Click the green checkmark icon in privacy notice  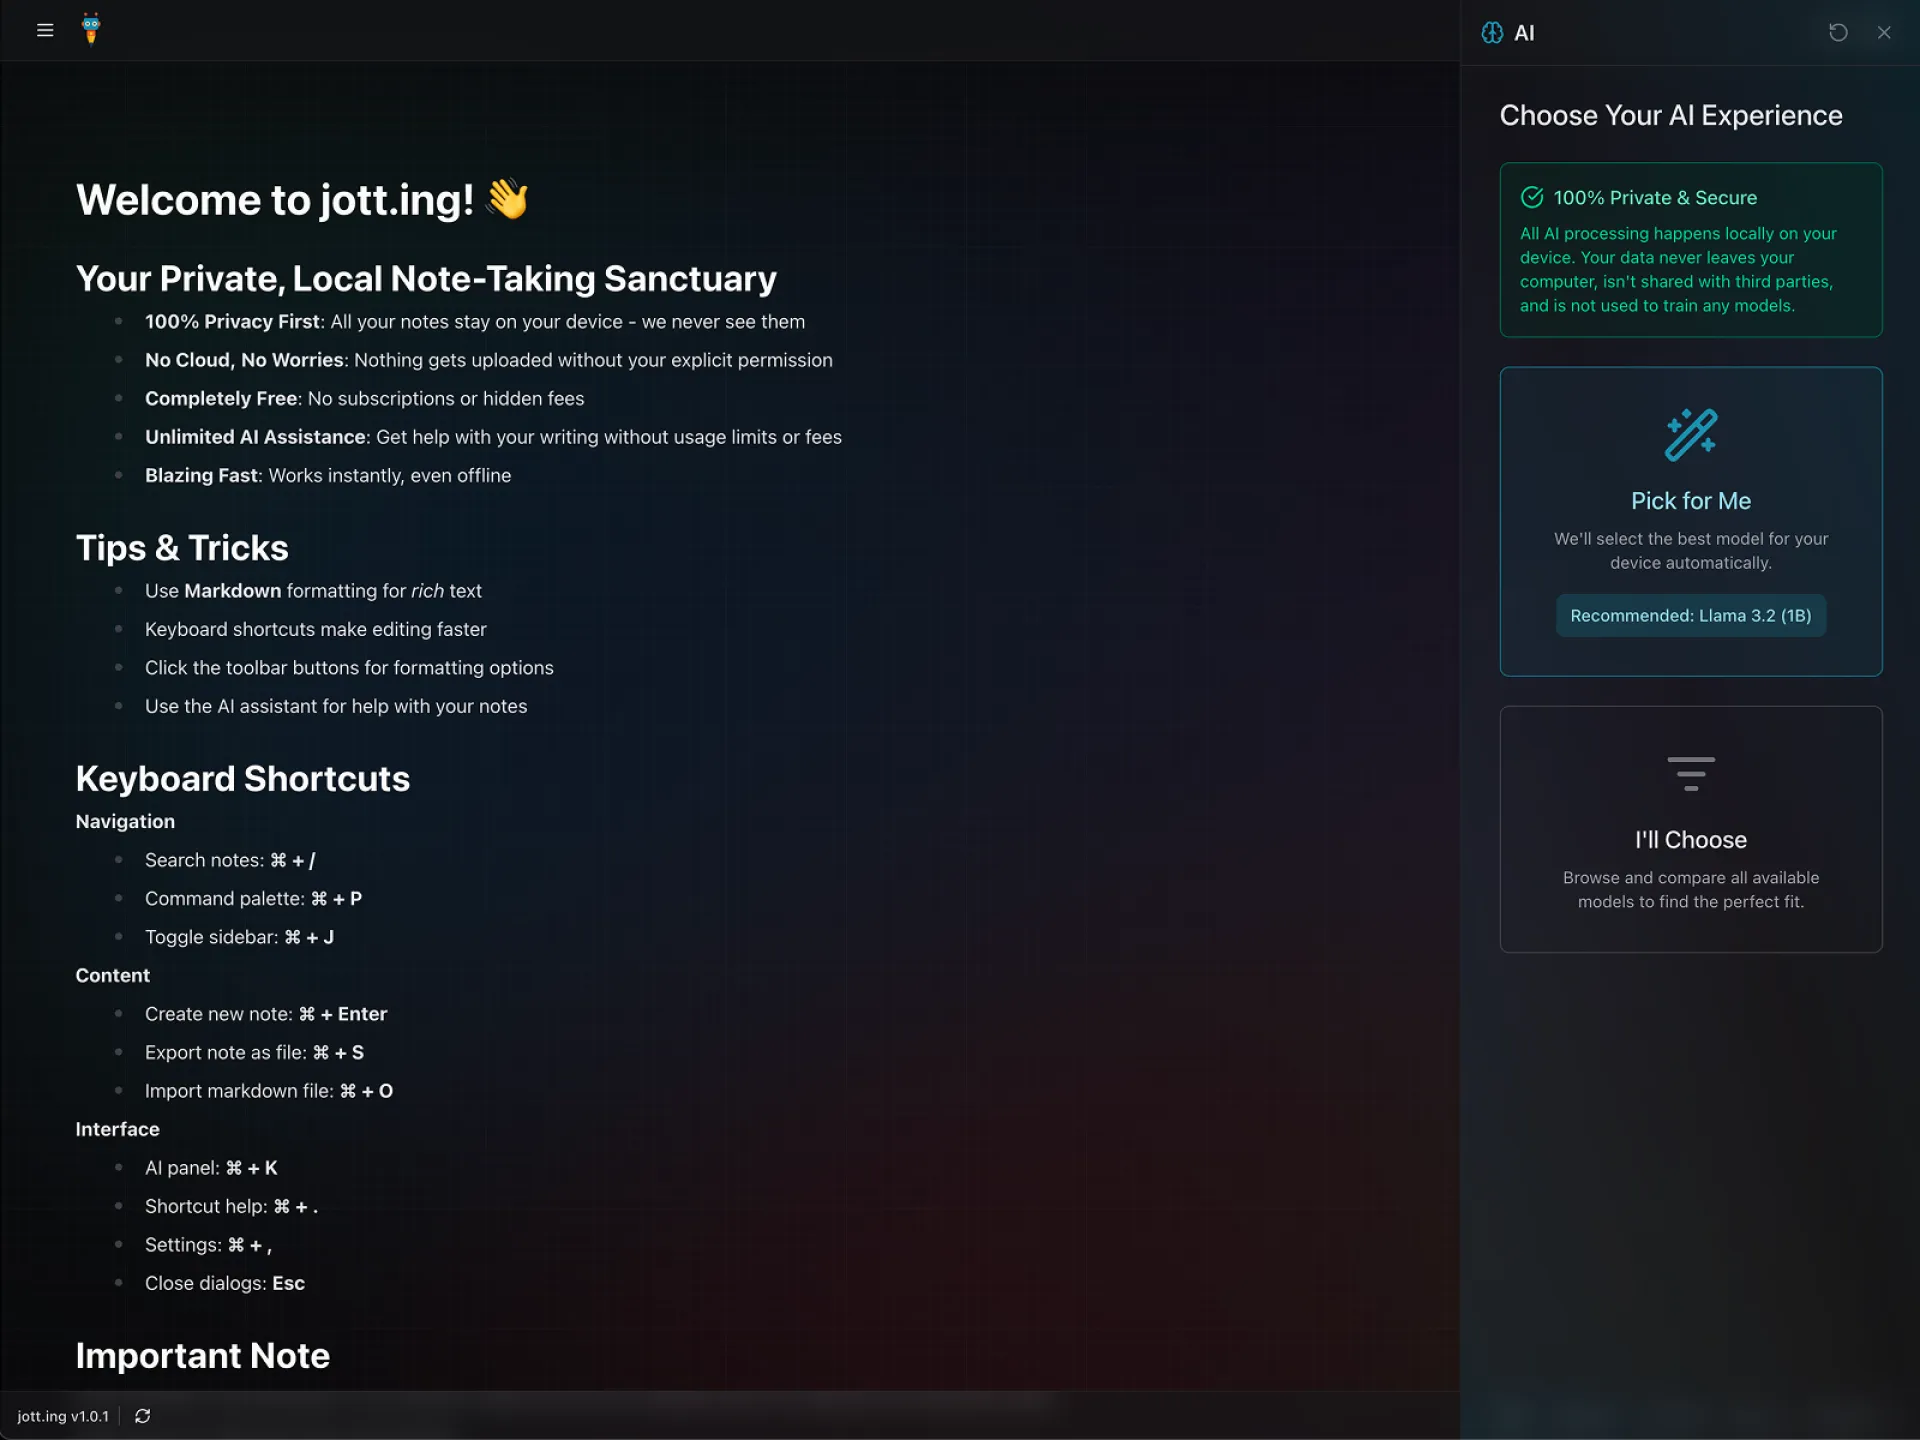click(1532, 197)
